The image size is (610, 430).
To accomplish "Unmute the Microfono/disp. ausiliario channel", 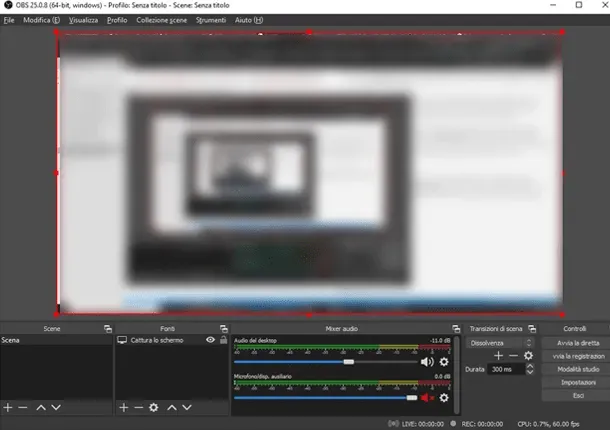I will point(427,398).
